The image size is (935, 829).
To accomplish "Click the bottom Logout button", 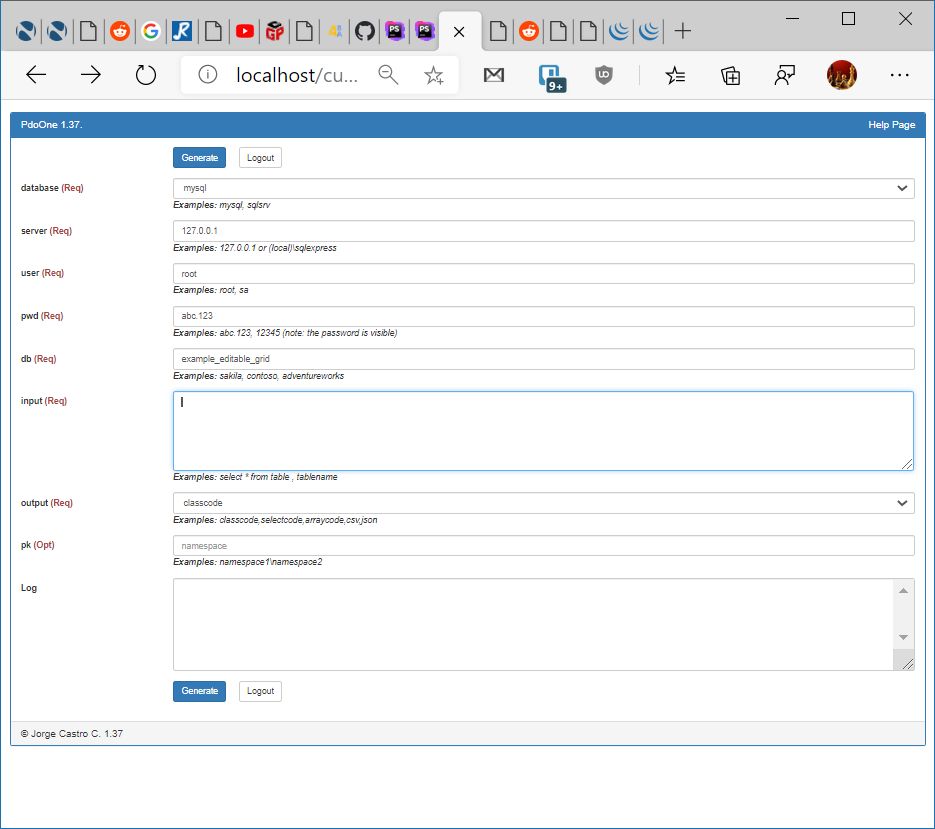I will coord(260,691).
